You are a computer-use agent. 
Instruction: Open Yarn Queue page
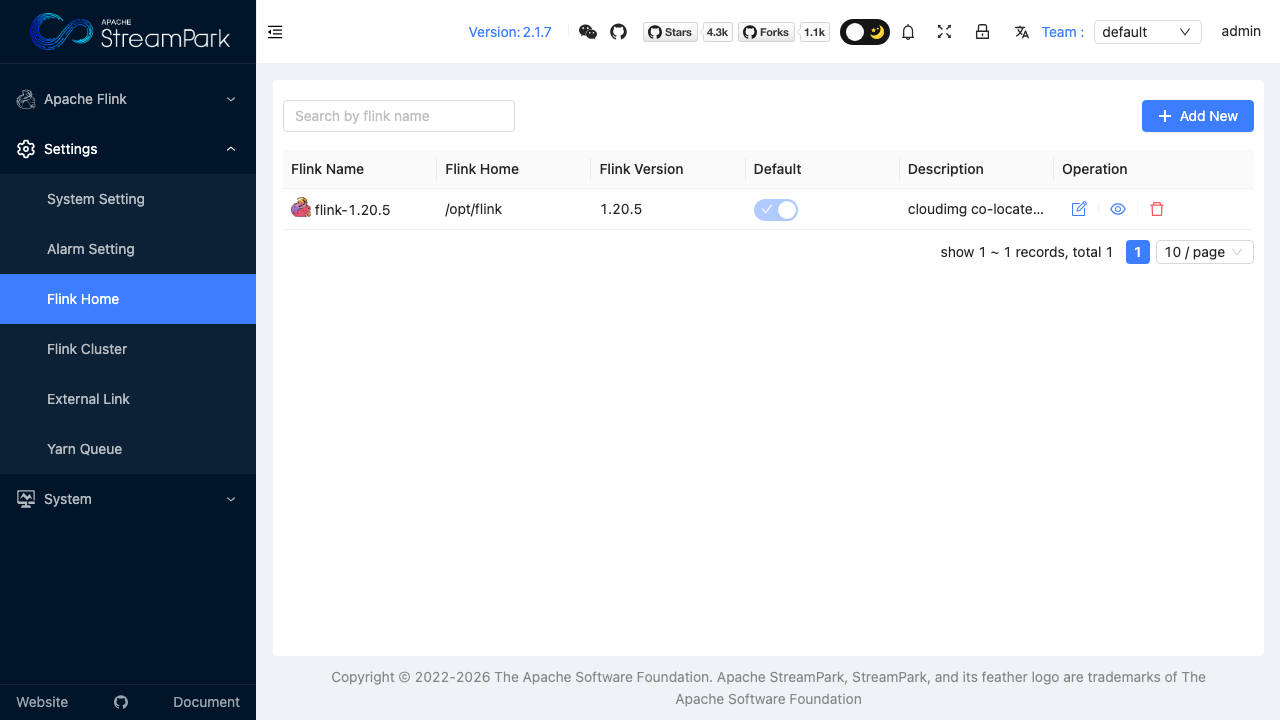(128, 449)
